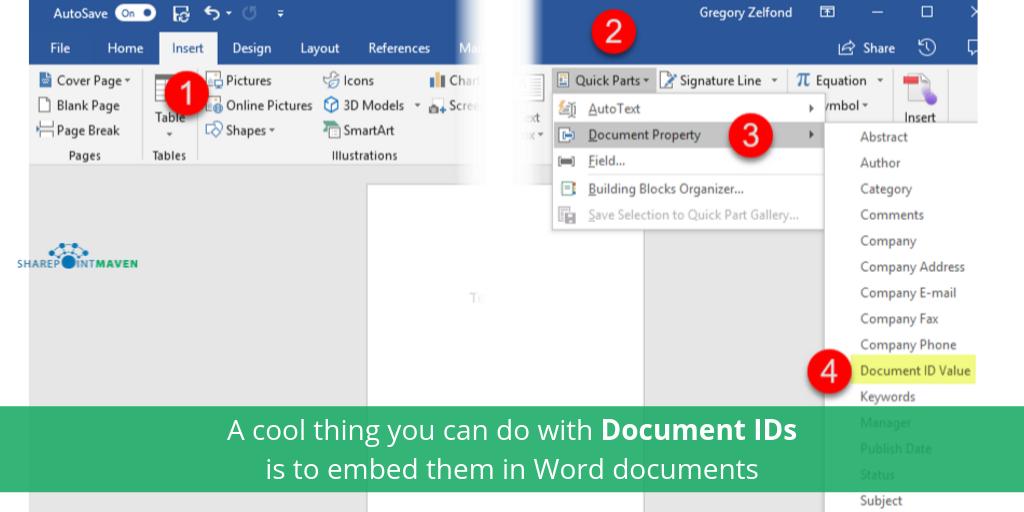Image resolution: width=1024 pixels, height=512 pixels.
Task: Click 3D Models button
Action: 364,105
